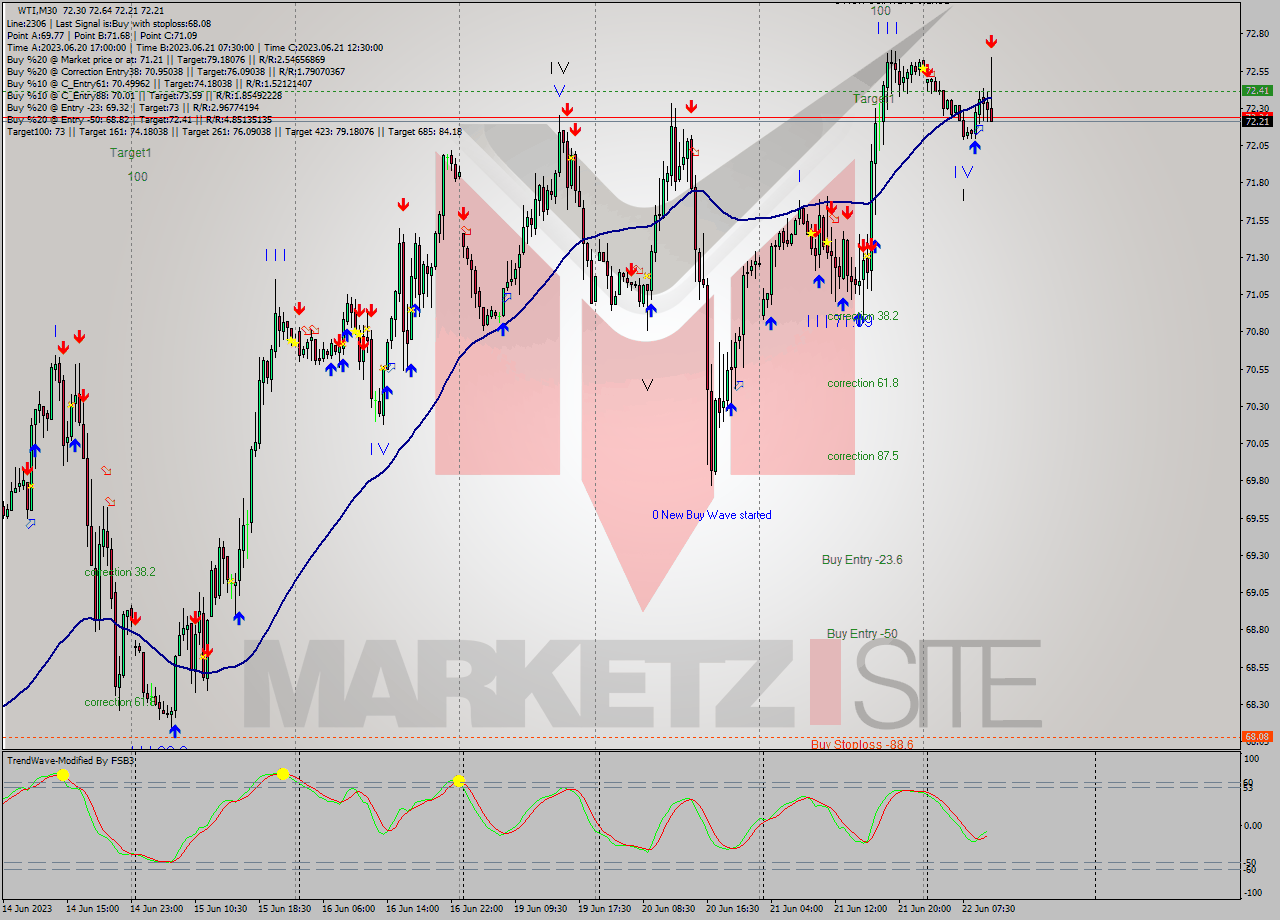The width and height of the screenshot is (1280, 920).
Task: Click the green 72.41 price tag on the price axis
Action: [x=1257, y=90]
